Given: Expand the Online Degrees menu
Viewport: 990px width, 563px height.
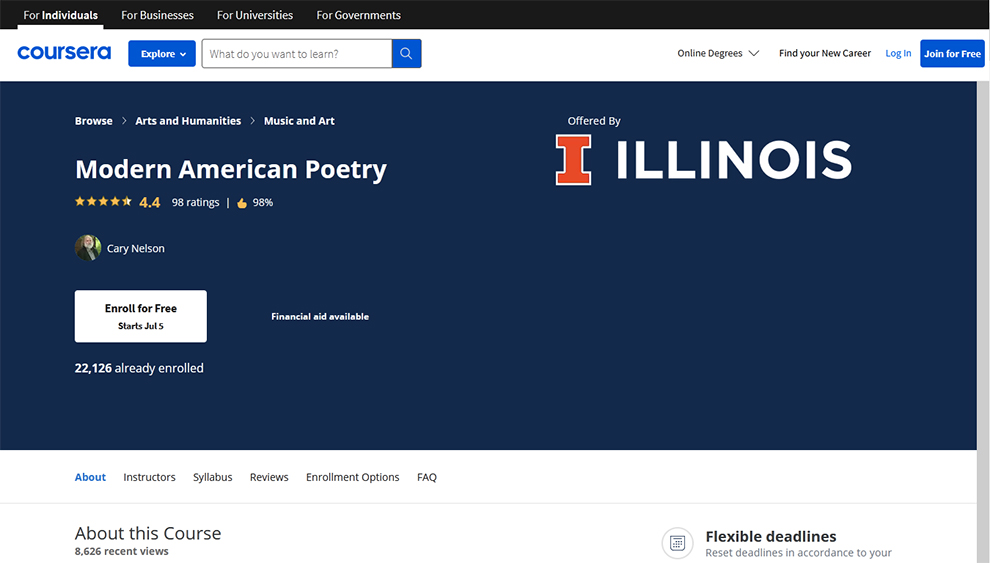Looking at the screenshot, I should [x=718, y=53].
